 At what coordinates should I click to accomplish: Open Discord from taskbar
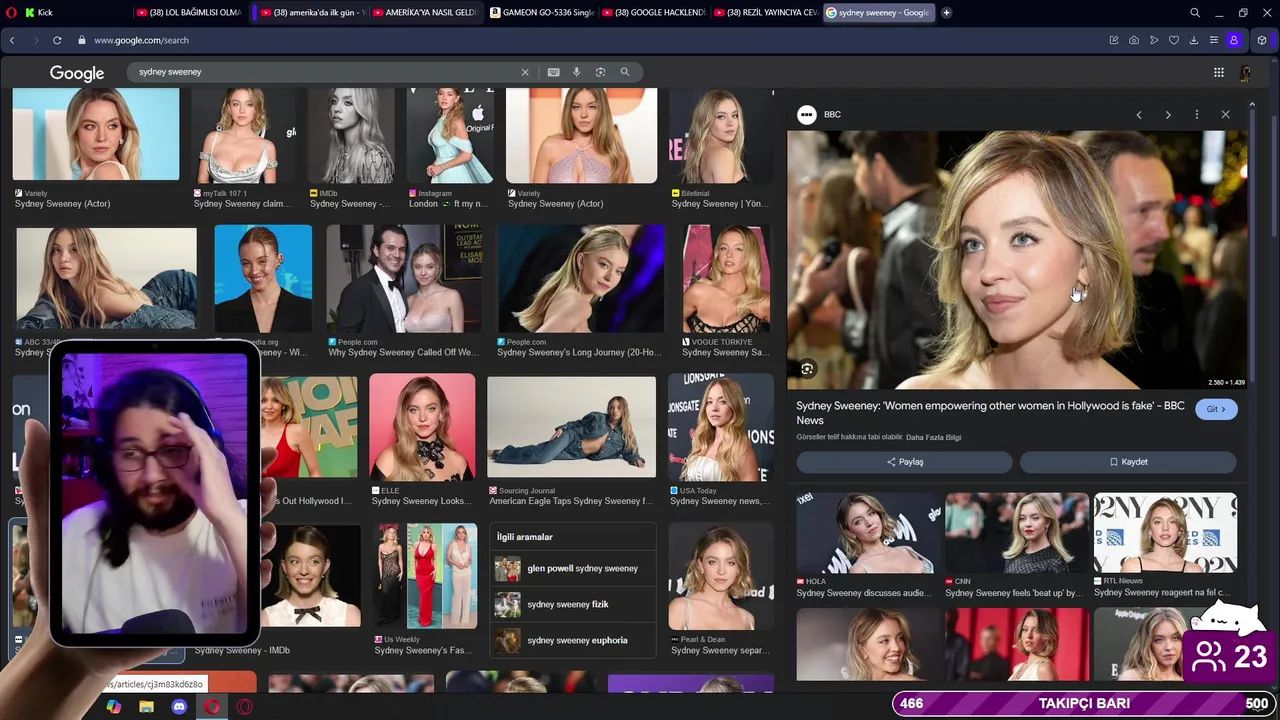179,707
